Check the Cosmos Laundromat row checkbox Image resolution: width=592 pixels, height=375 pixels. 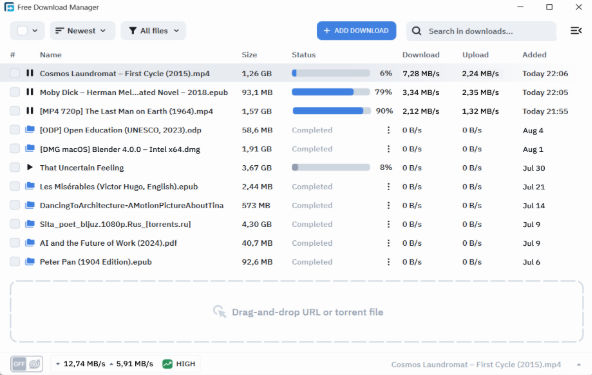(15, 73)
